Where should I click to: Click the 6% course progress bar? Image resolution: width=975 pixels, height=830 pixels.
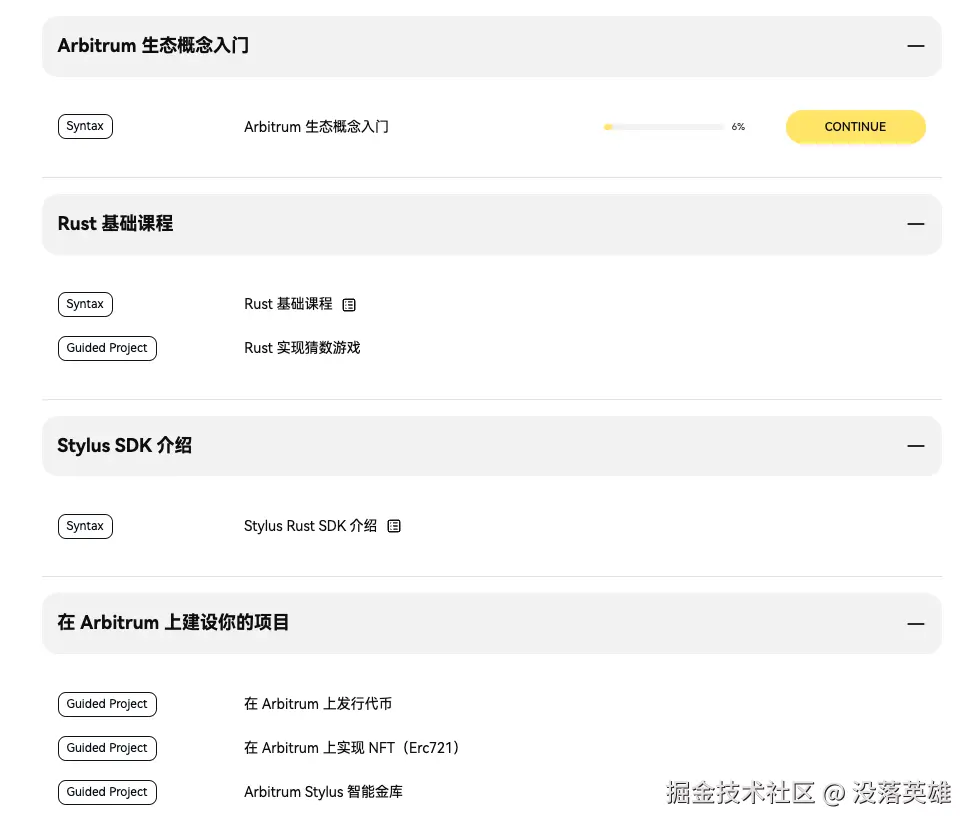tap(664, 127)
